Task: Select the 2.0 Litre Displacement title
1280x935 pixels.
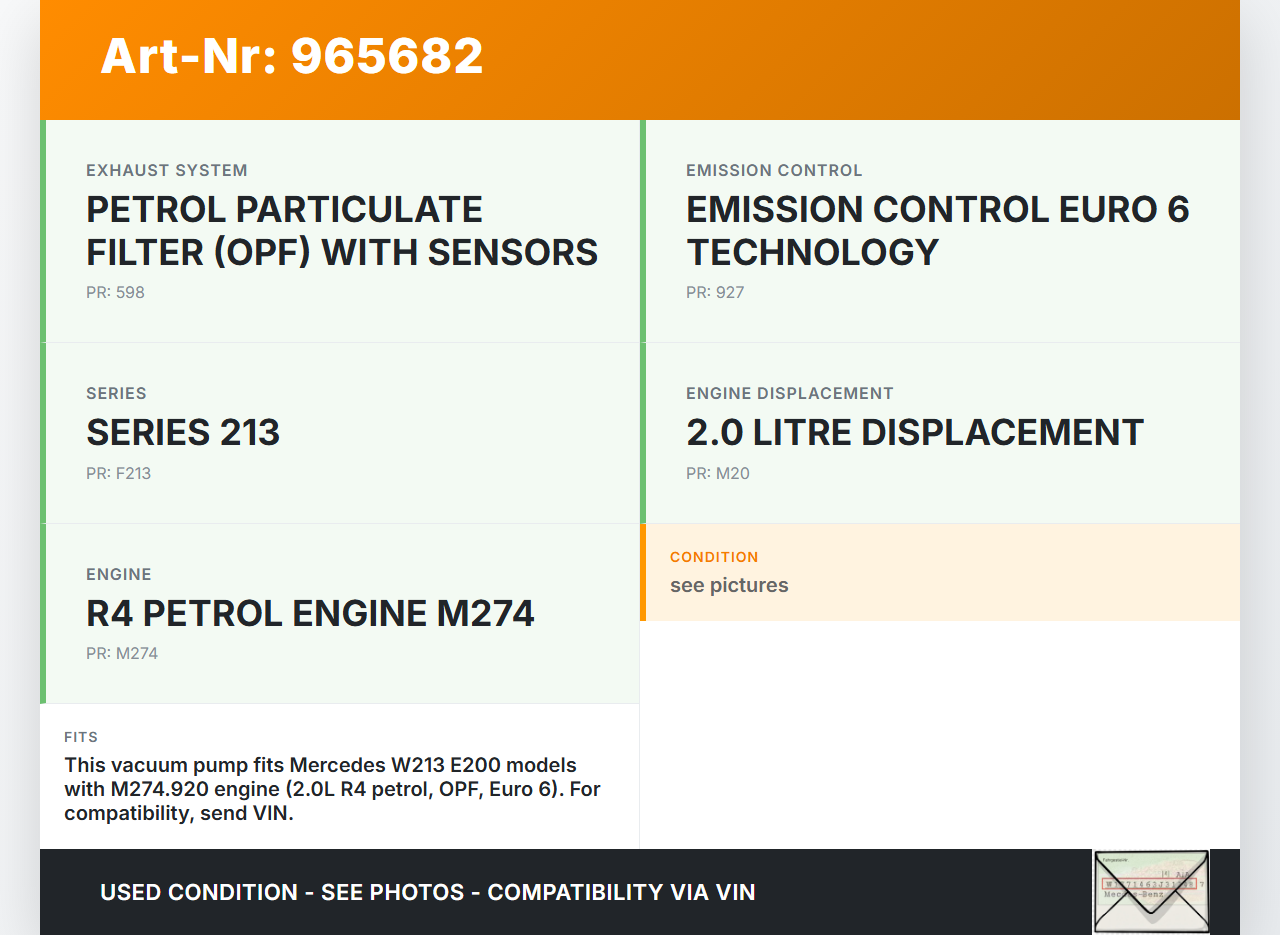Action: coord(914,432)
